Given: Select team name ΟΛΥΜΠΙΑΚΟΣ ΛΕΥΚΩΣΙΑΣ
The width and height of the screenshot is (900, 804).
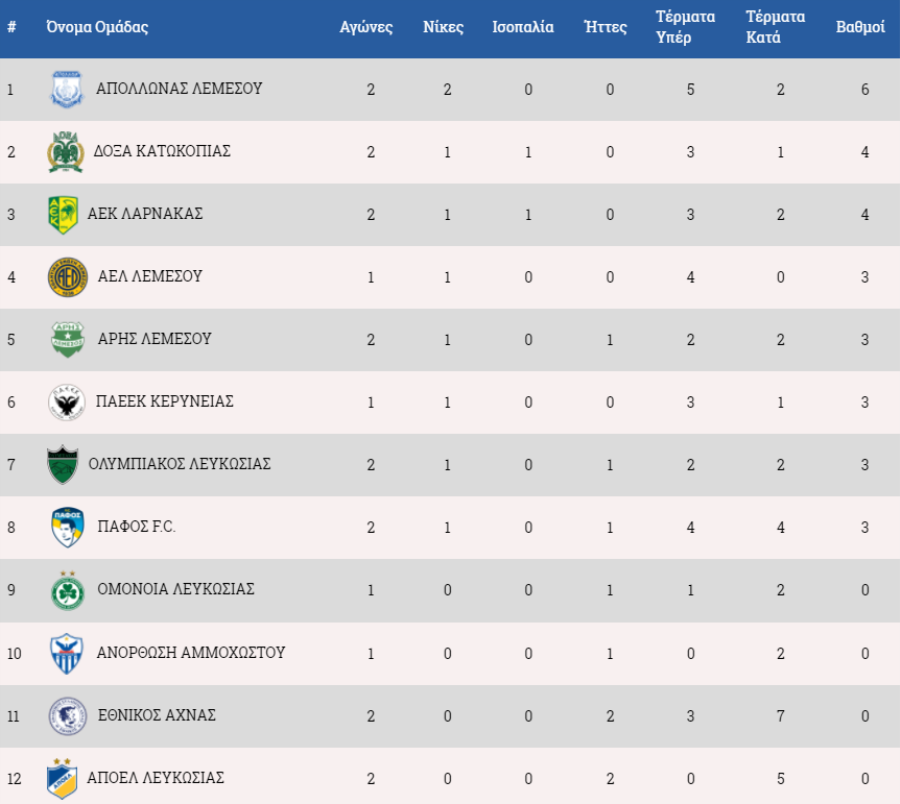Looking at the screenshot, I should [x=180, y=464].
